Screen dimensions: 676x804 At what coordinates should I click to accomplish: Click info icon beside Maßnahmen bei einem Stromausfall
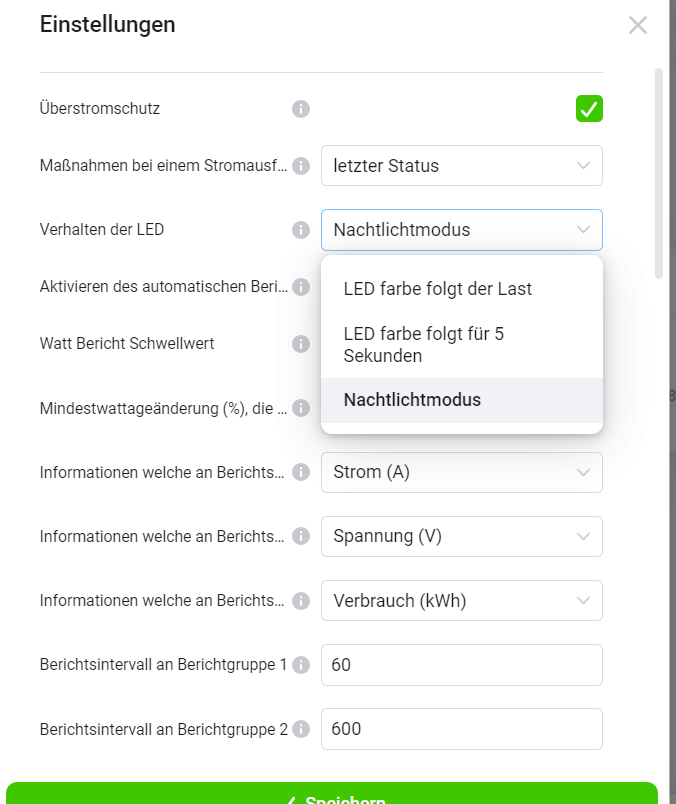(x=301, y=166)
